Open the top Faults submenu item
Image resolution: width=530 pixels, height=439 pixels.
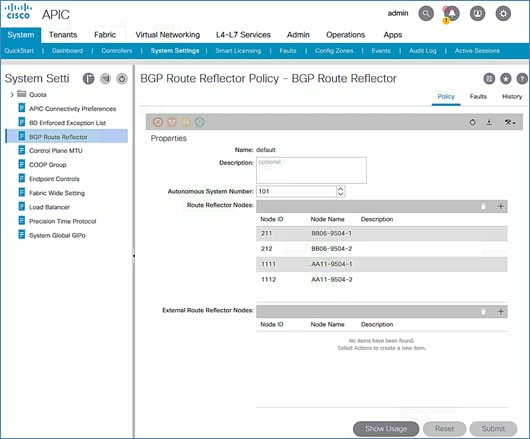pos(288,51)
